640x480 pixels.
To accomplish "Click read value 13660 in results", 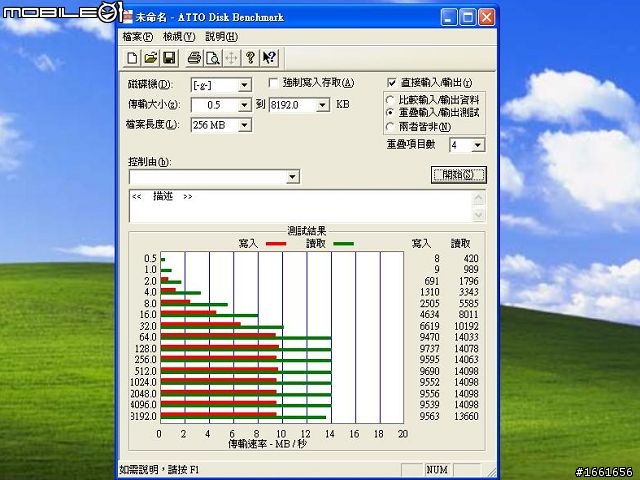I will (466, 416).
